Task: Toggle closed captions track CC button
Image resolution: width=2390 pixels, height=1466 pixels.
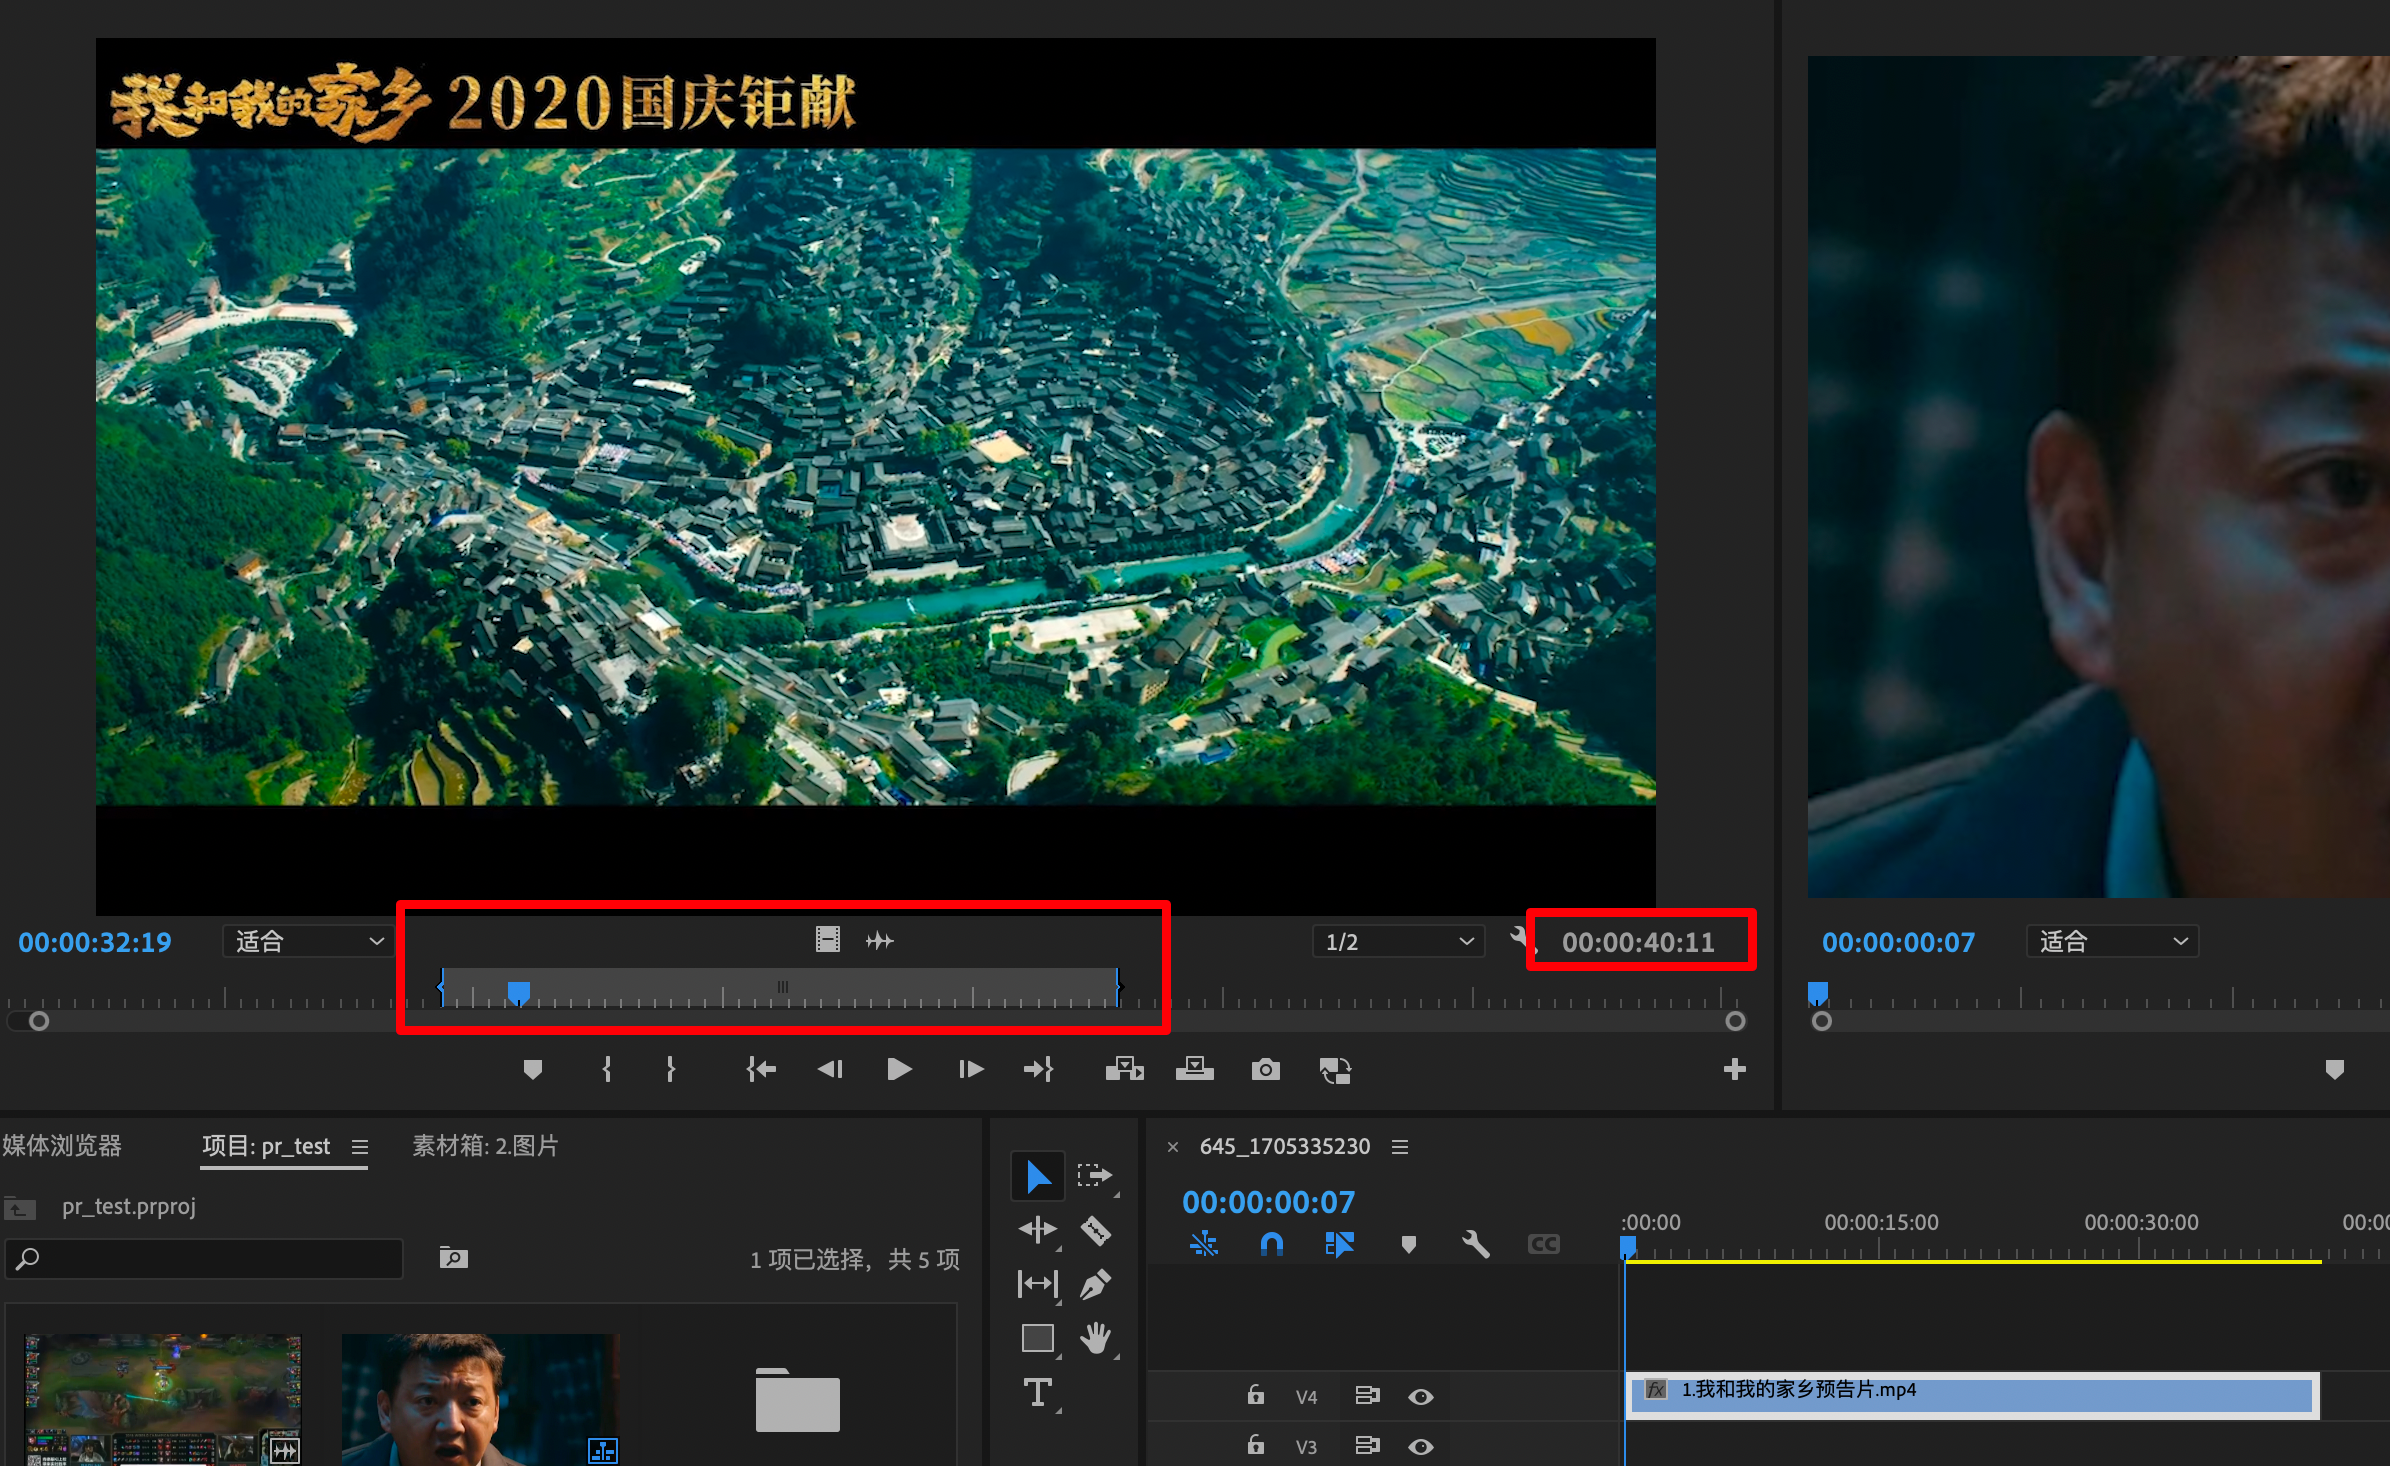Action: tap(1544, 1244)
